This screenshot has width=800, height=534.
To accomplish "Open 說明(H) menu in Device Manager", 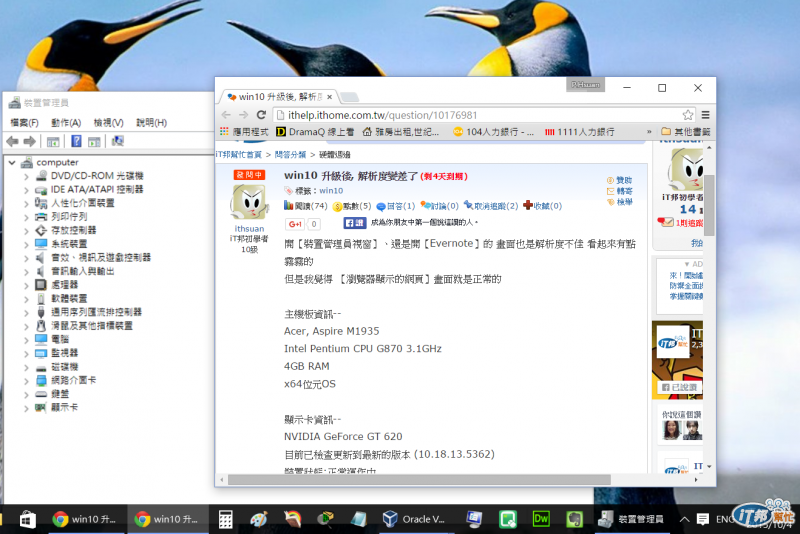I will pyautogui.click(x=152, y=122).
